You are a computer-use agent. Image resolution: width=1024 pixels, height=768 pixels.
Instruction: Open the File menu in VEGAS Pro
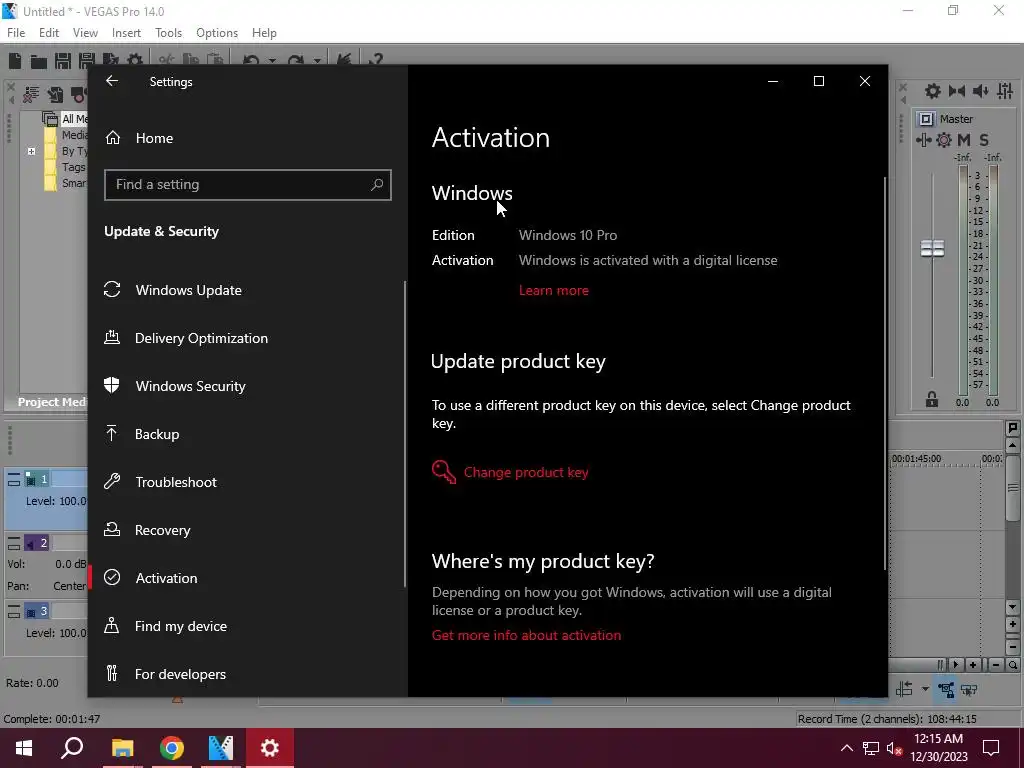16,33
